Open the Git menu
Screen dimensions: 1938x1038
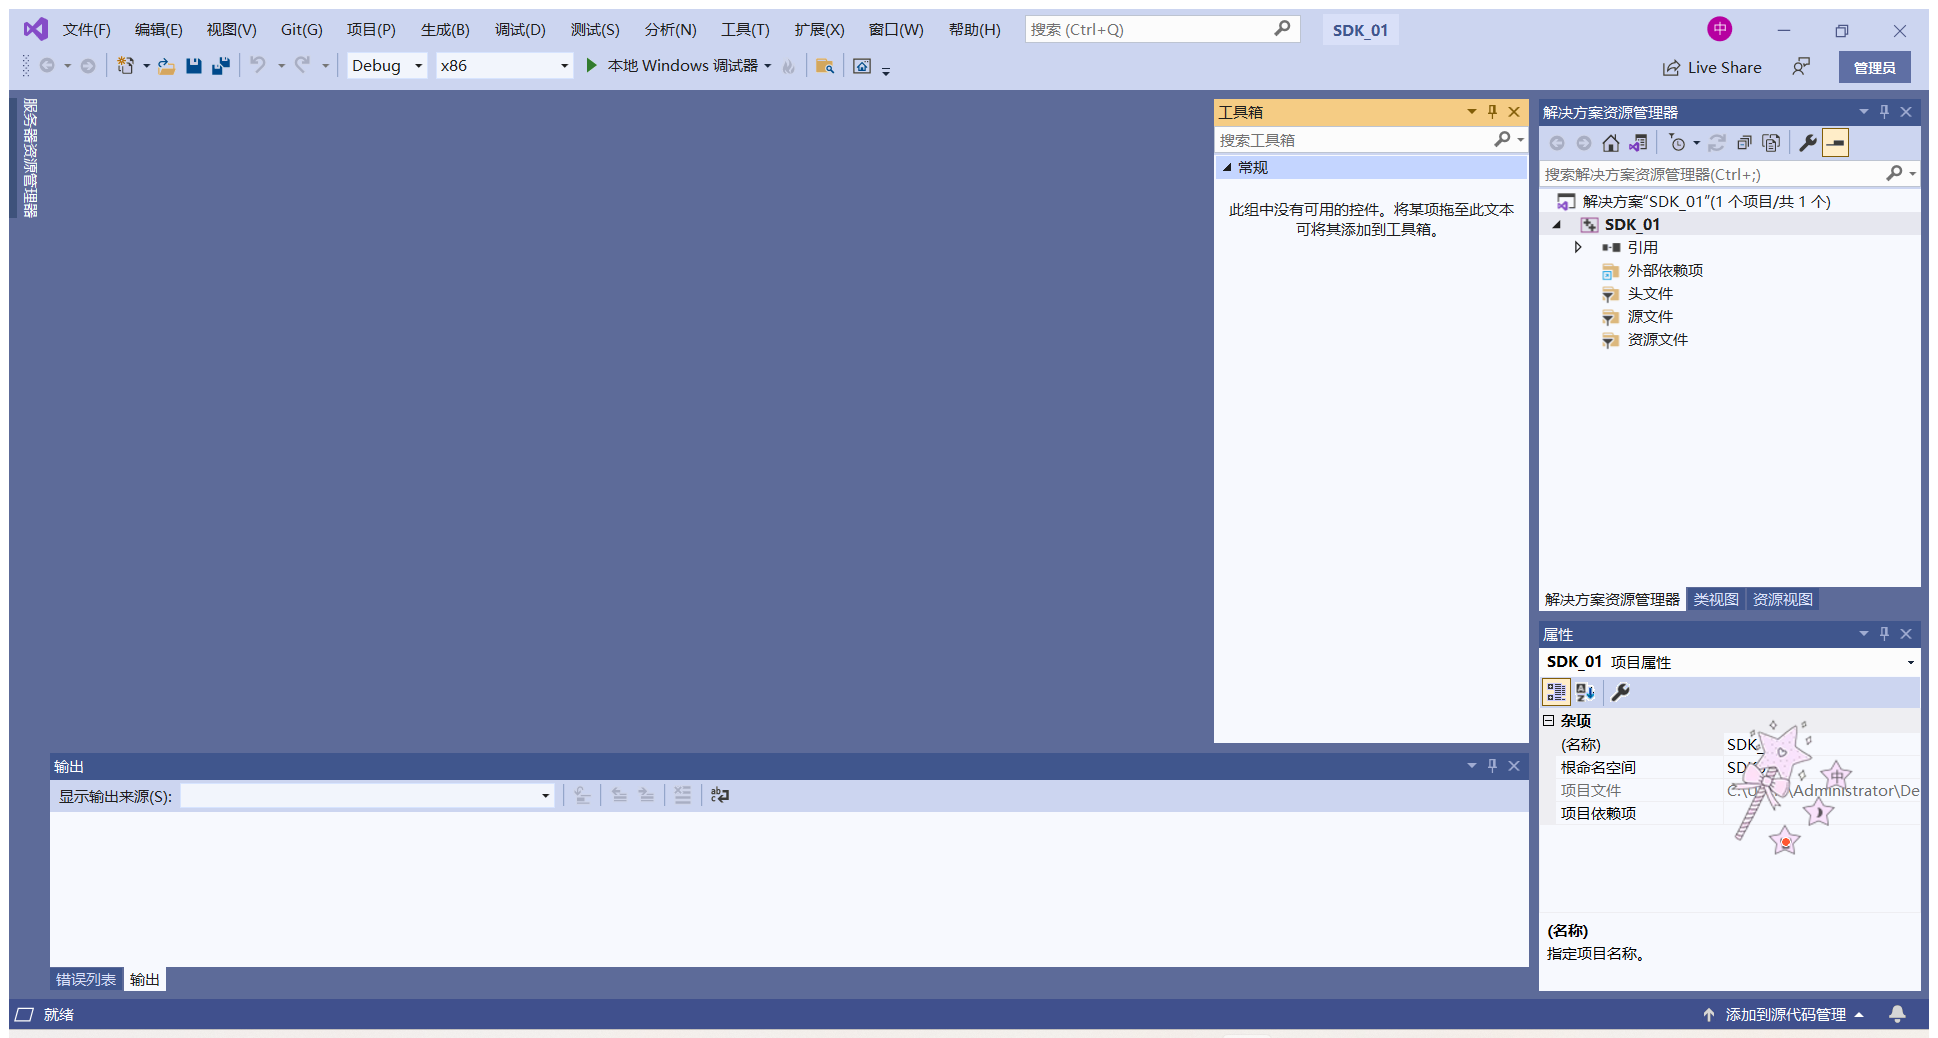[x=300, y=29]
